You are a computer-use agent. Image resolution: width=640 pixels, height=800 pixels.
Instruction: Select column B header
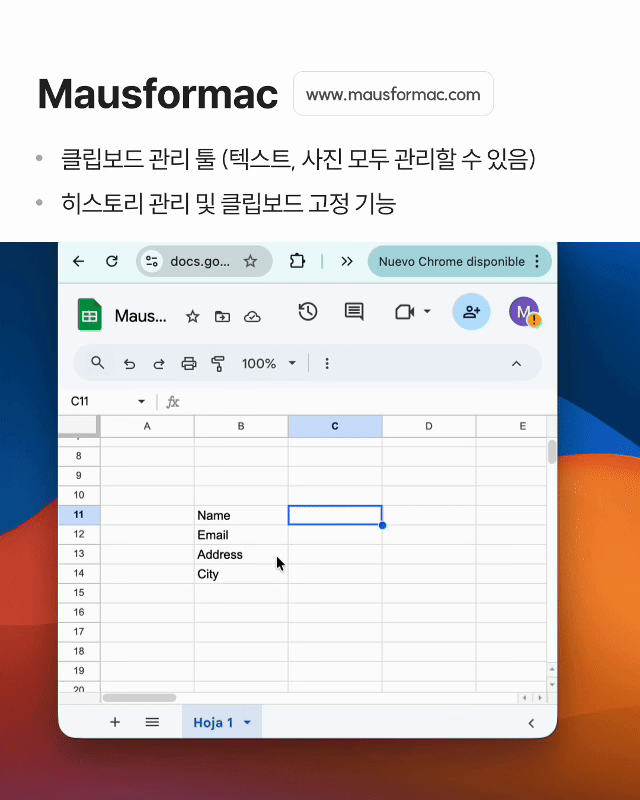tap(241, 427)
